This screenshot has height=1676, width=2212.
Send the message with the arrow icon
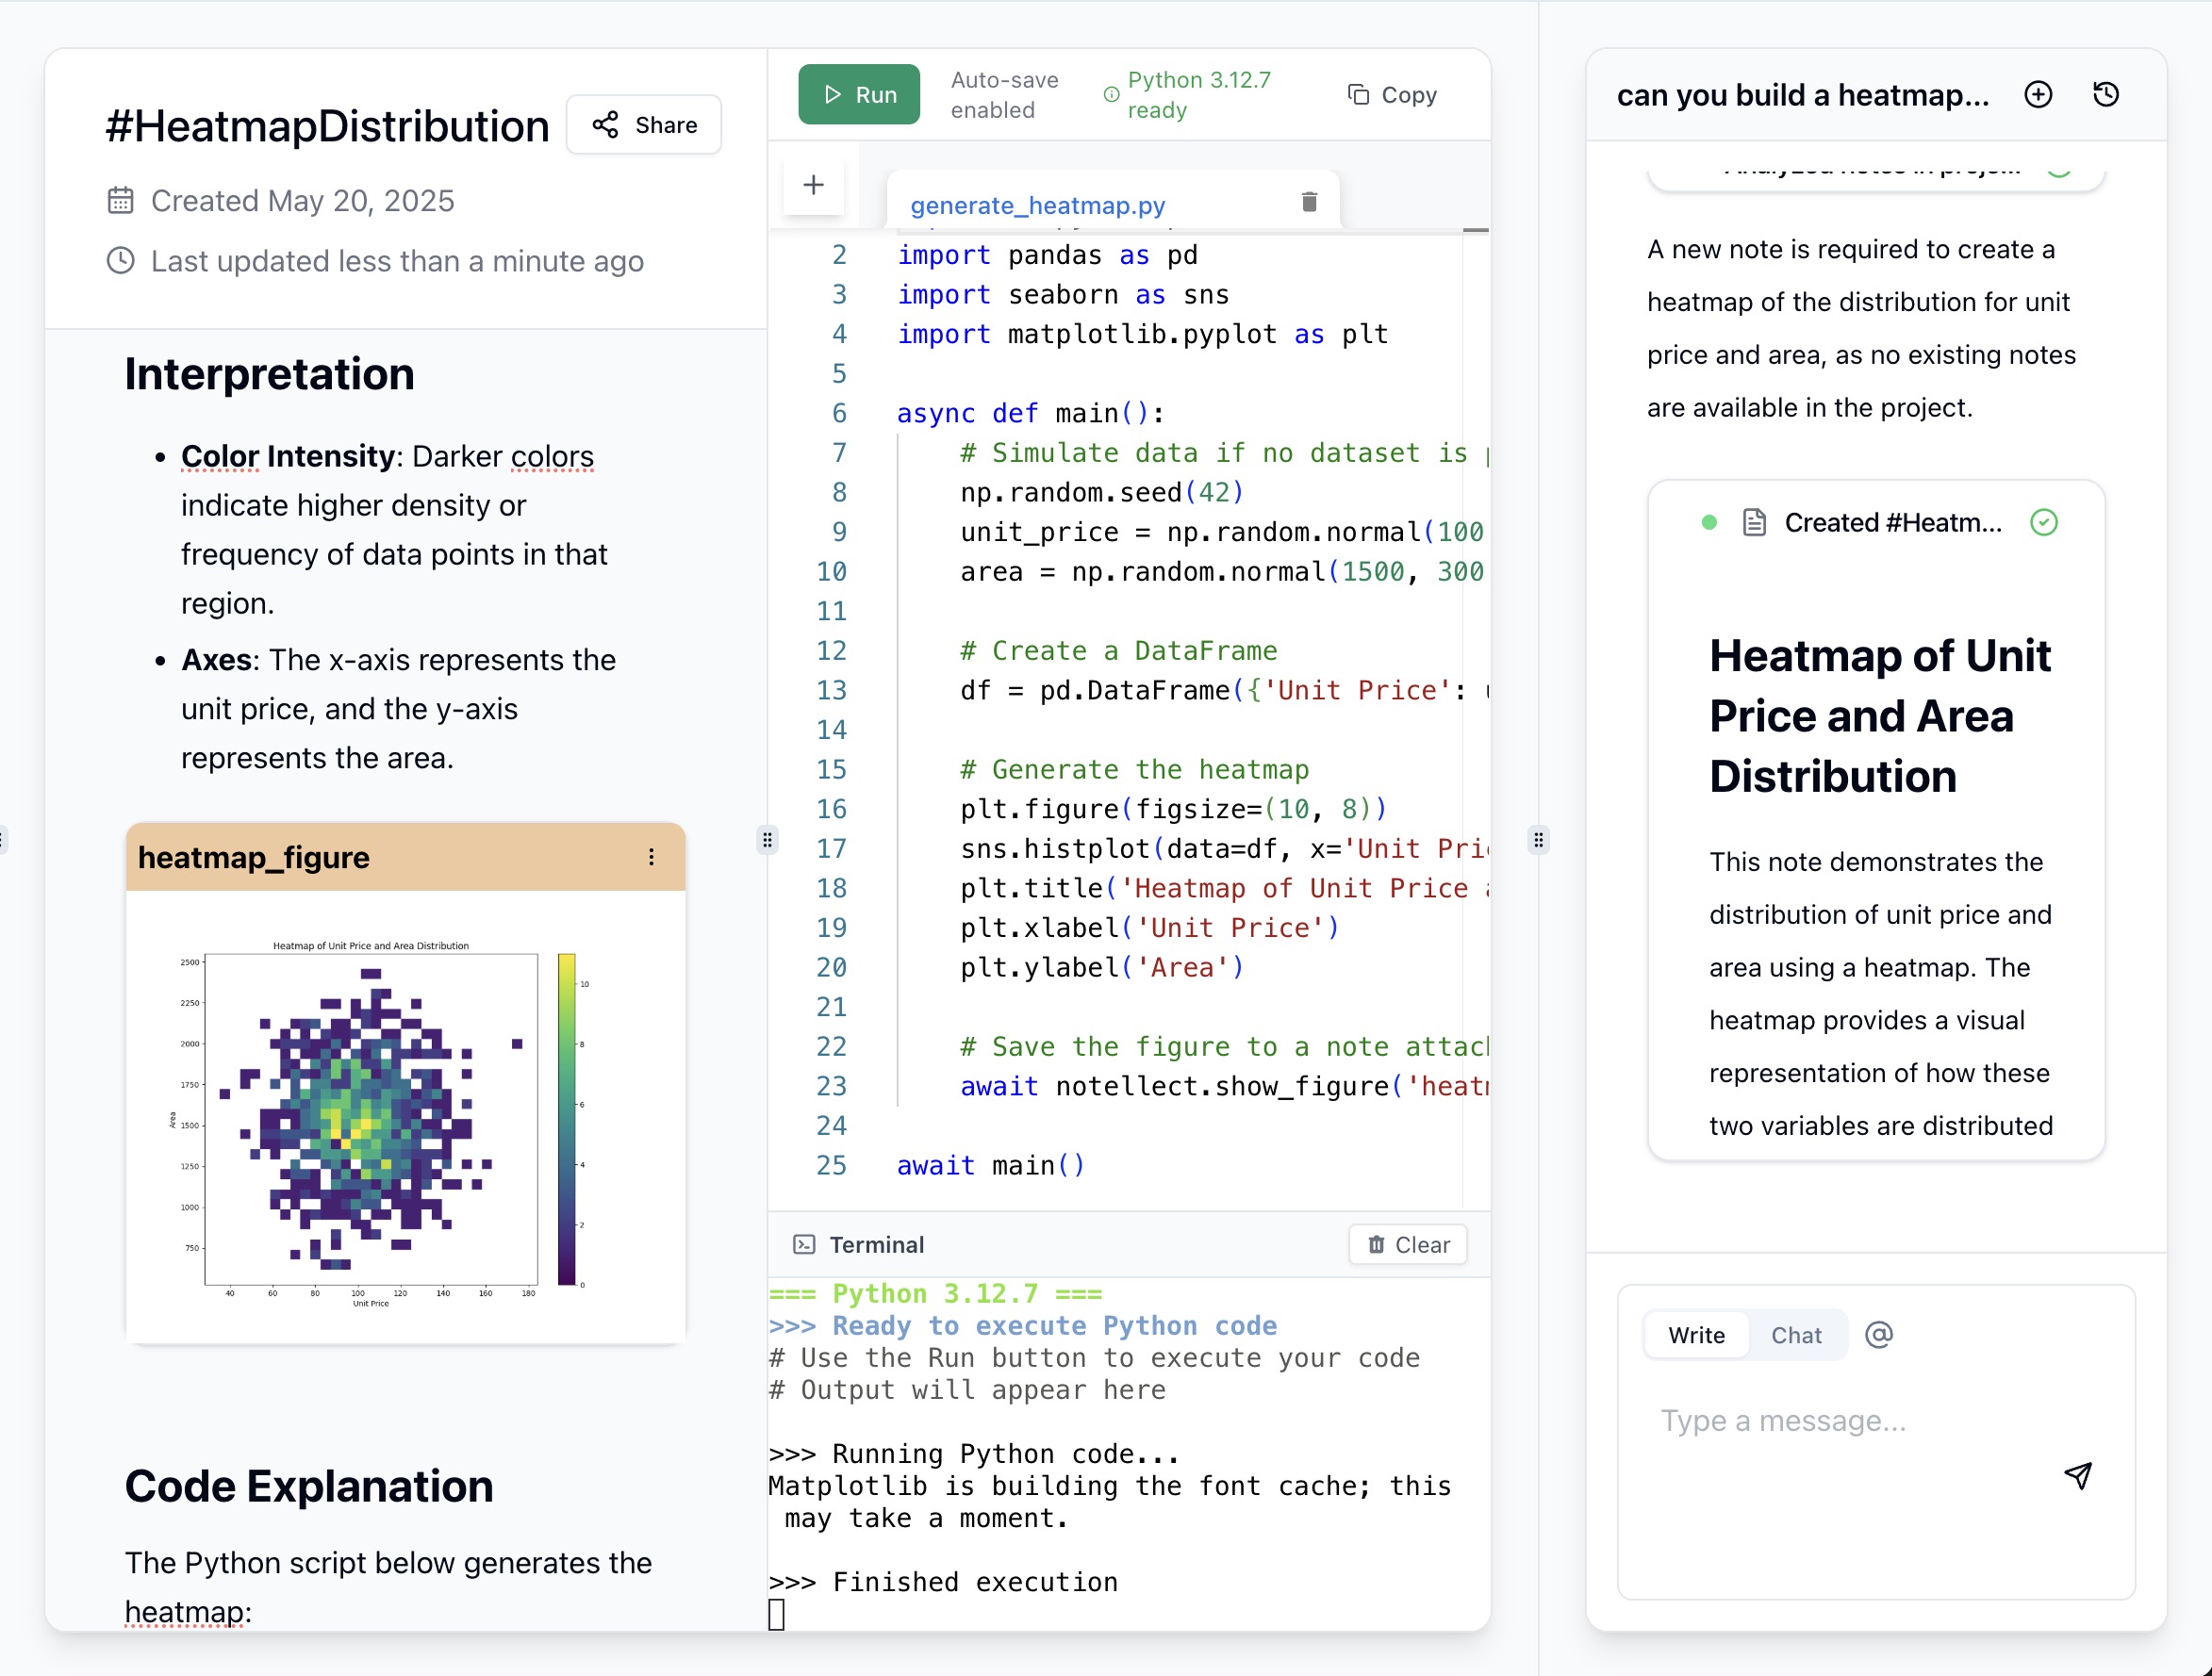pos(2078,1475)
